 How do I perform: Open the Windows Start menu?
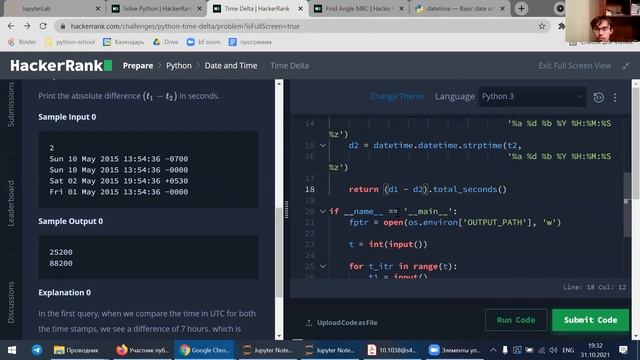click(12, 350)
